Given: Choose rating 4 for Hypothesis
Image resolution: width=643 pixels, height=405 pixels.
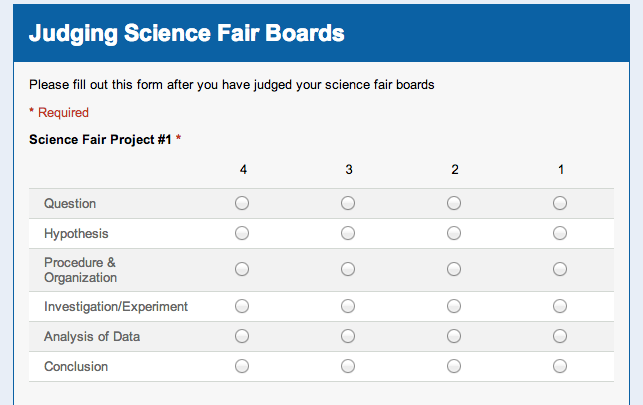Looking at the screenshot, I should (242, 233).
